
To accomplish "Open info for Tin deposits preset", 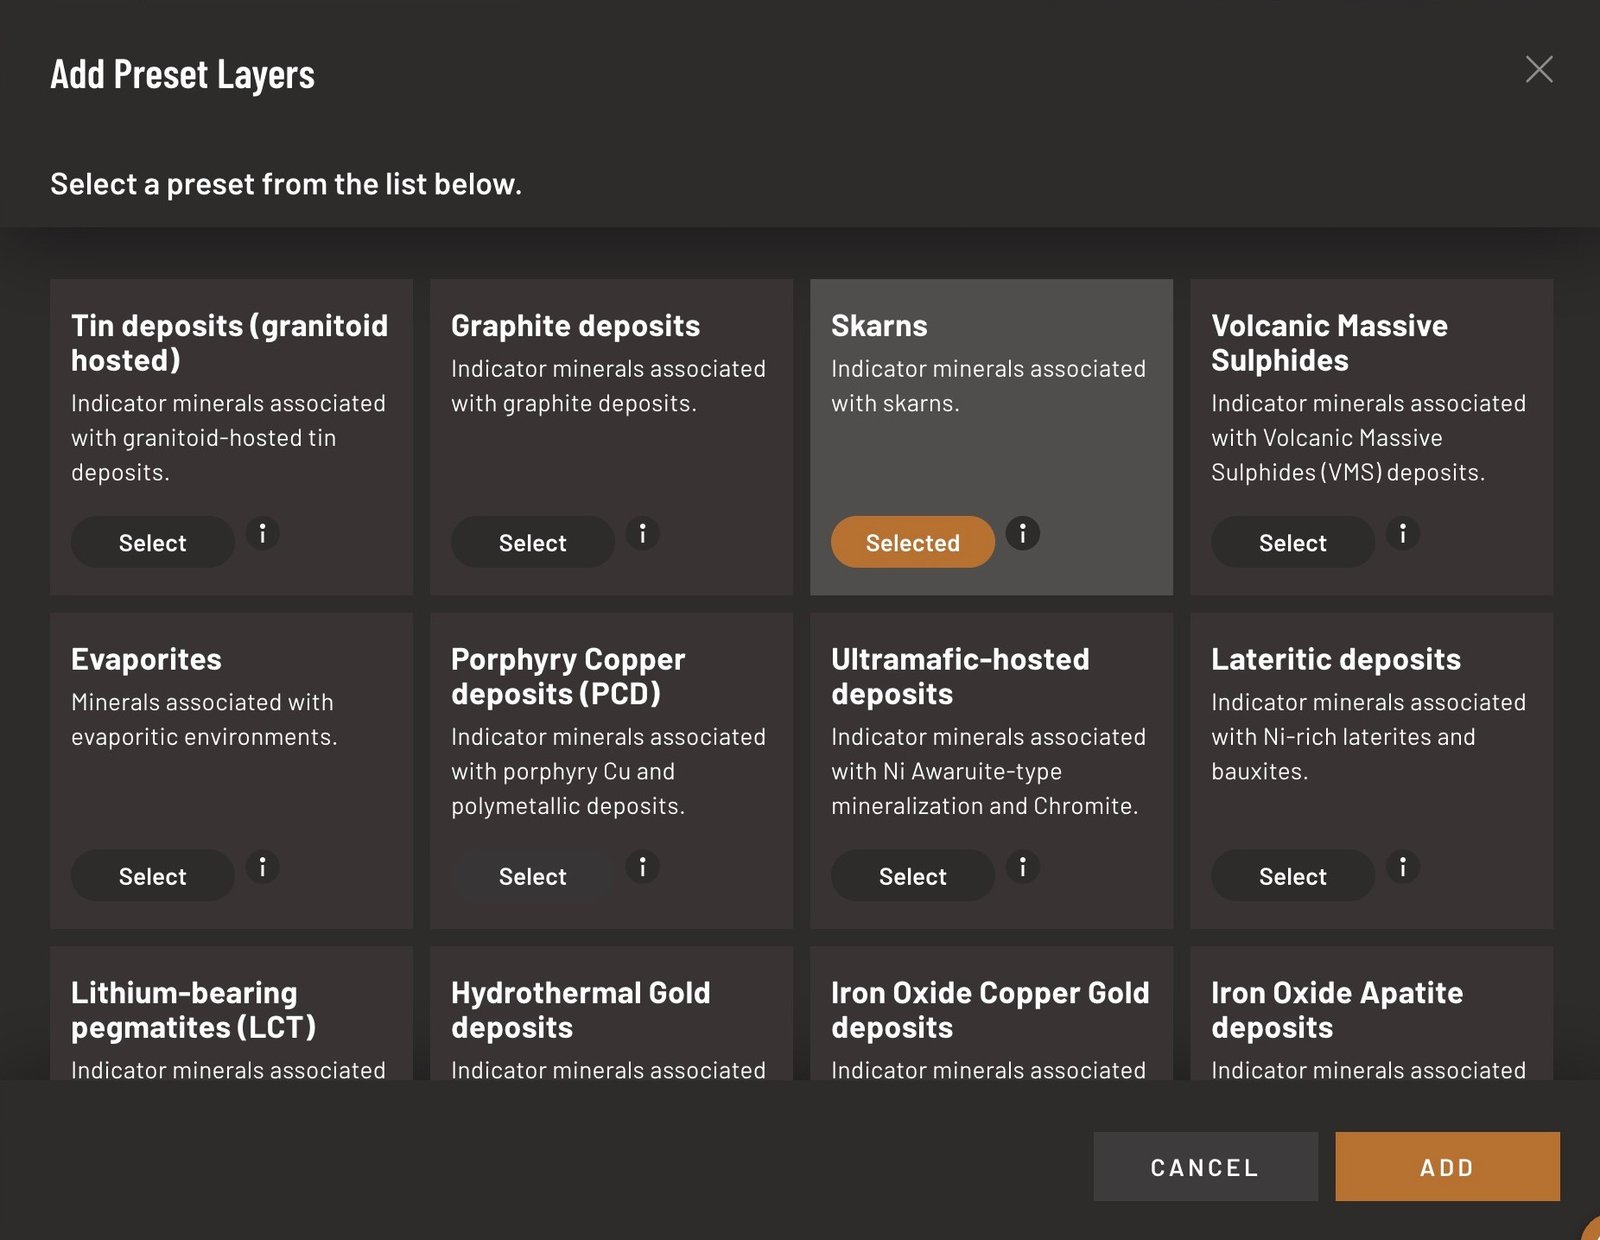I will coord(263,533).
